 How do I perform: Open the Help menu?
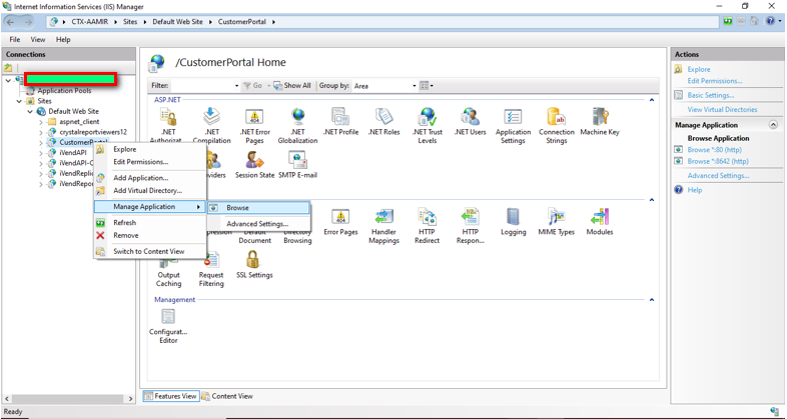click(63, 39)
